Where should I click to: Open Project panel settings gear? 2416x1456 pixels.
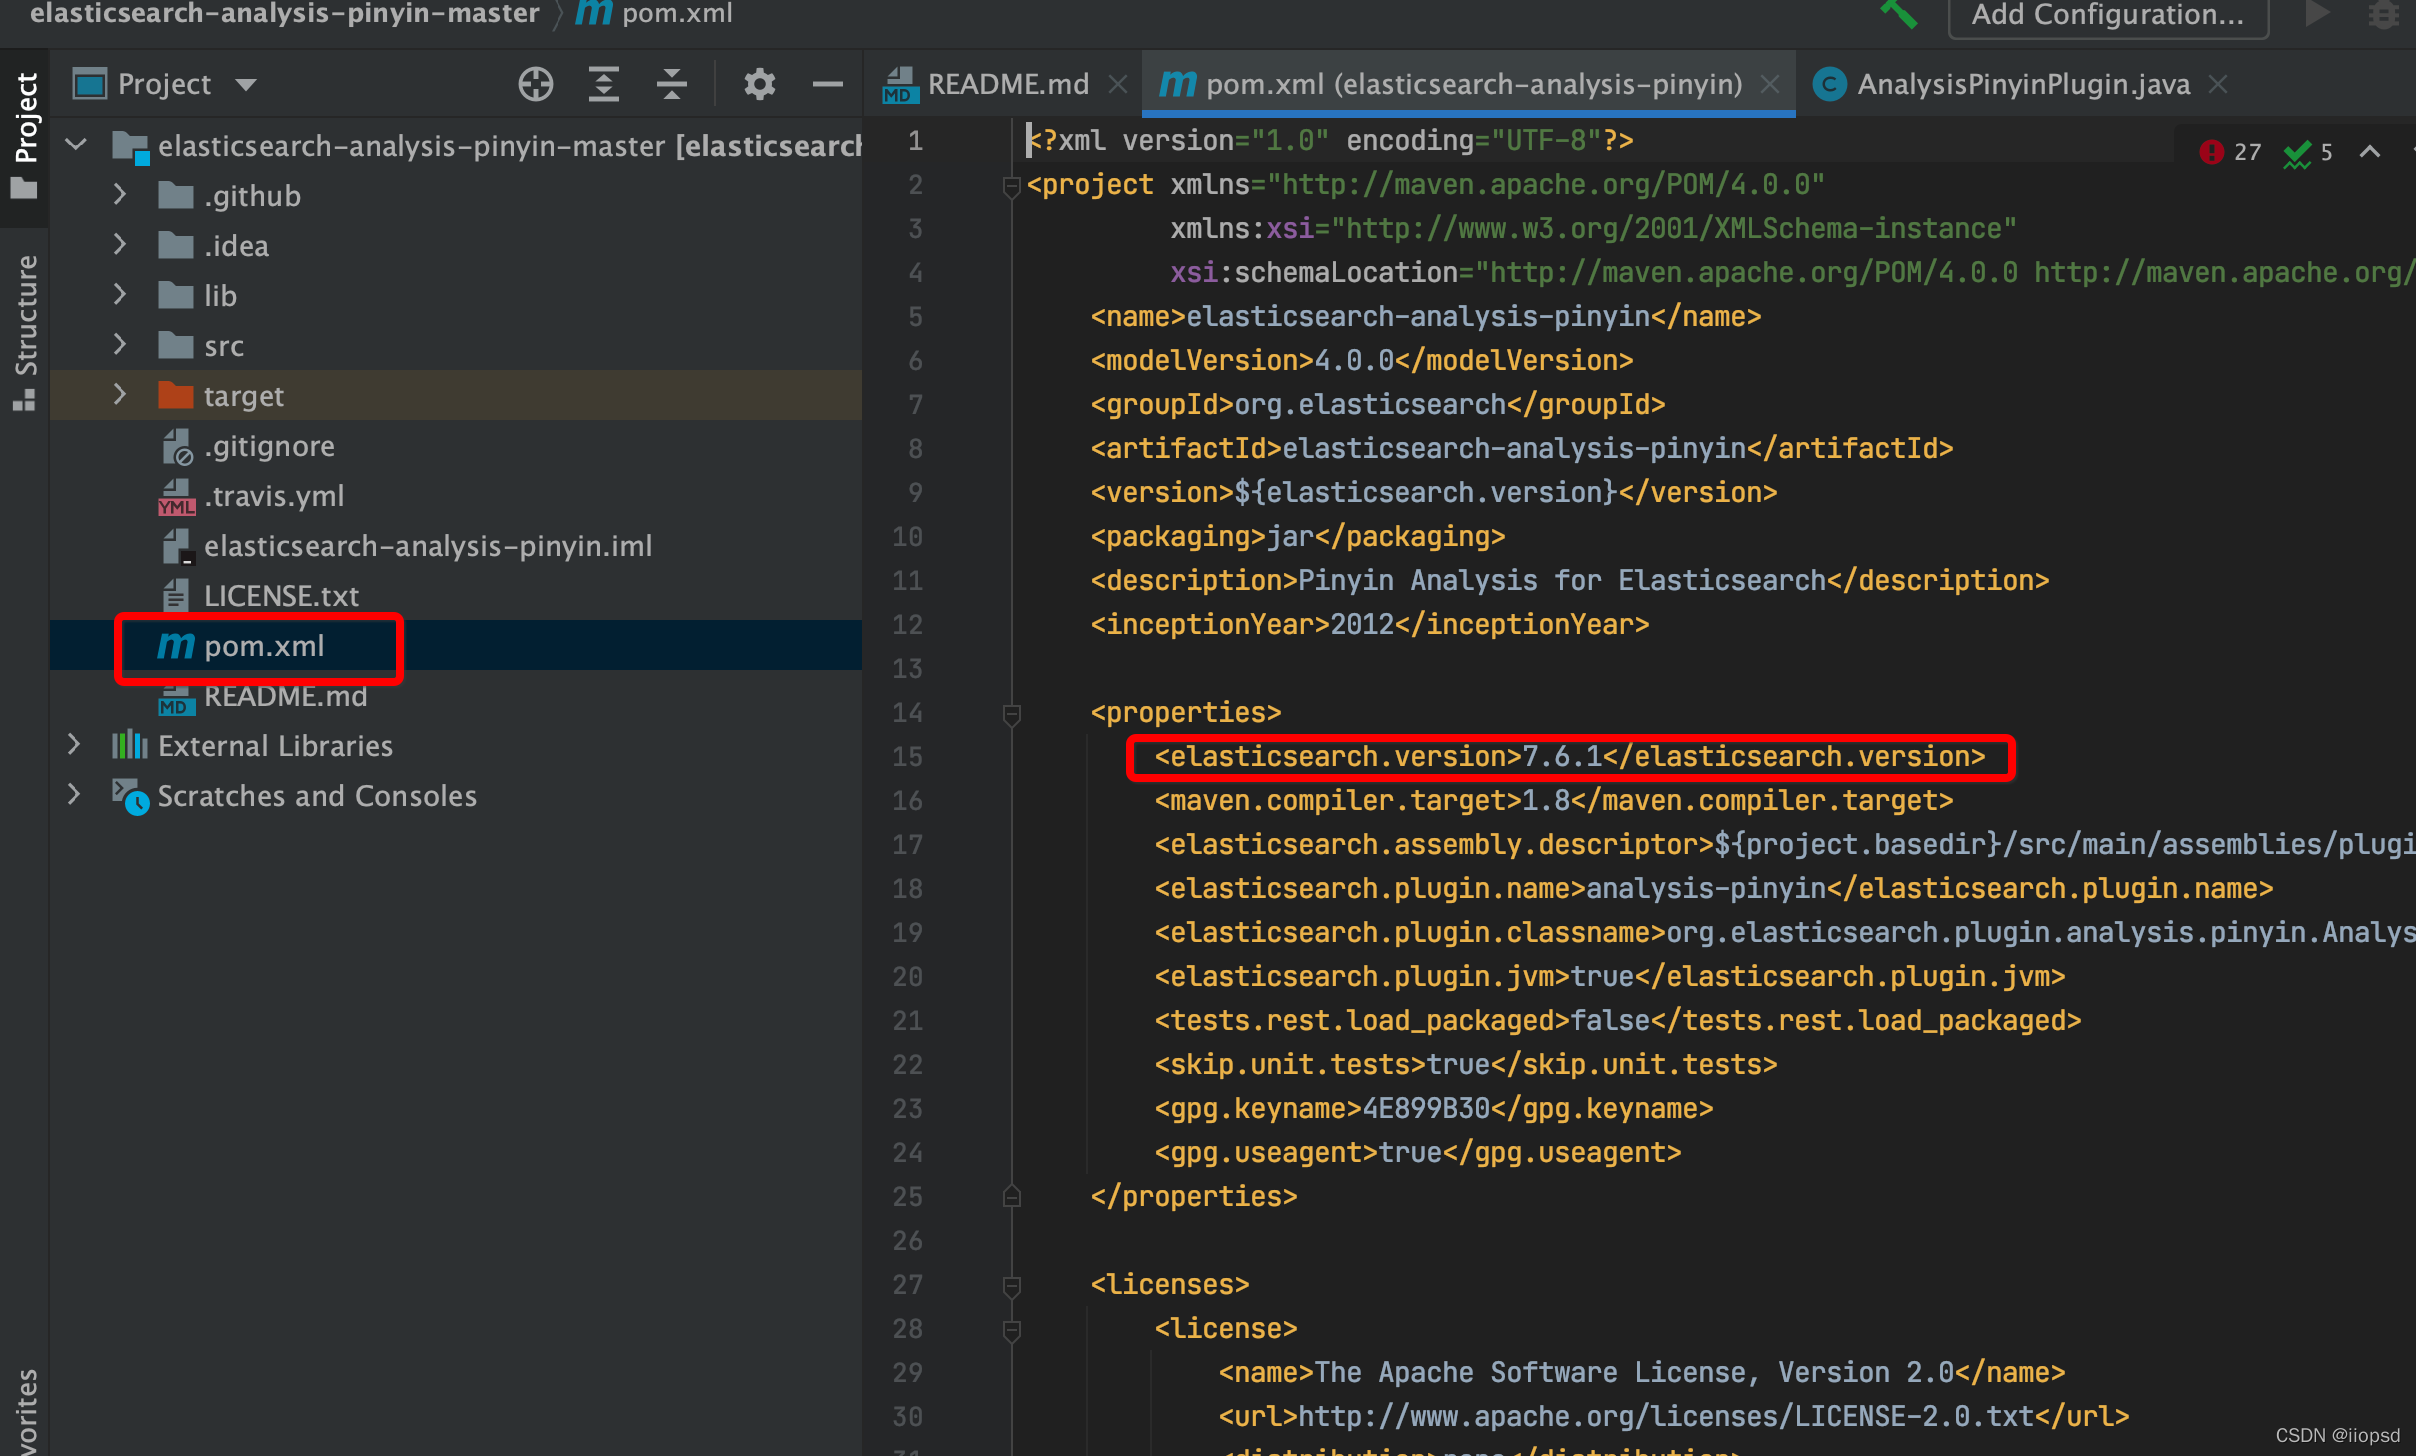[x=760, y=84]
